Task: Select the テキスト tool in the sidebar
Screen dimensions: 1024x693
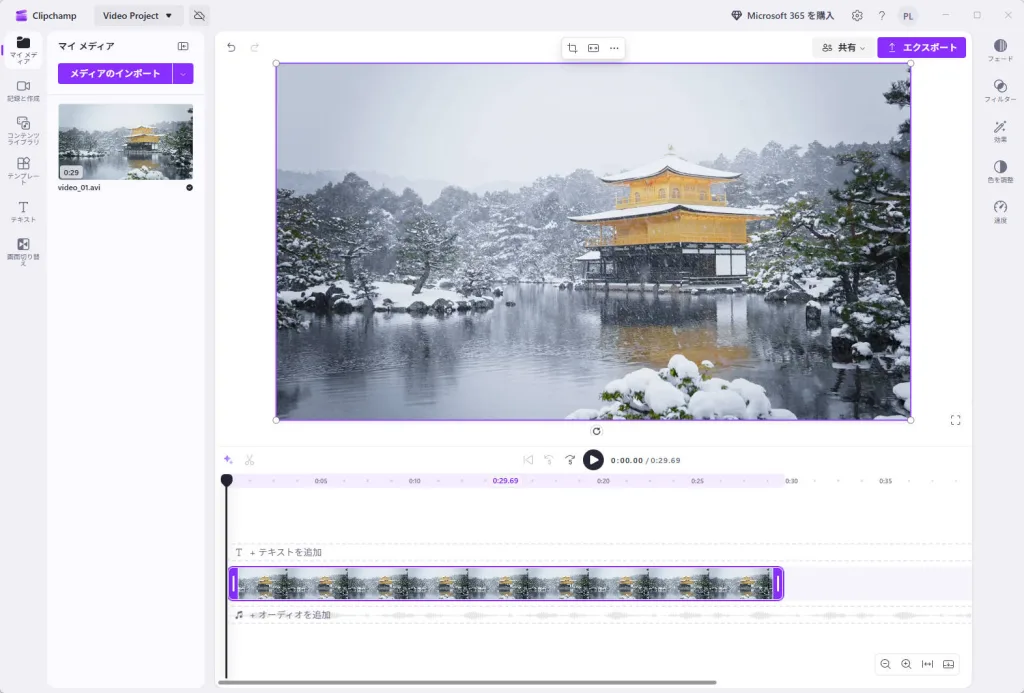Action: point(22,212)
